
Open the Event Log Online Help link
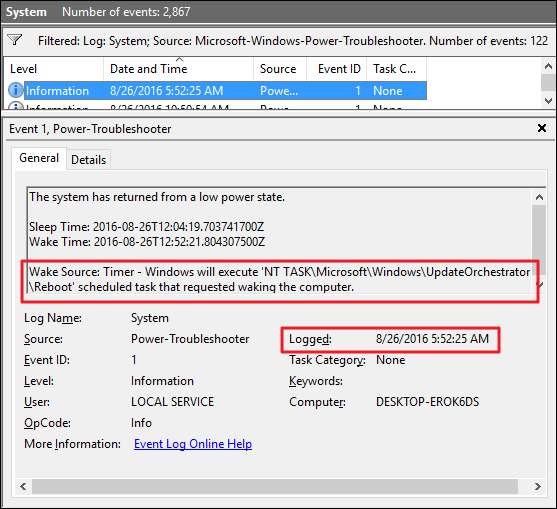[x=193, y=444]
